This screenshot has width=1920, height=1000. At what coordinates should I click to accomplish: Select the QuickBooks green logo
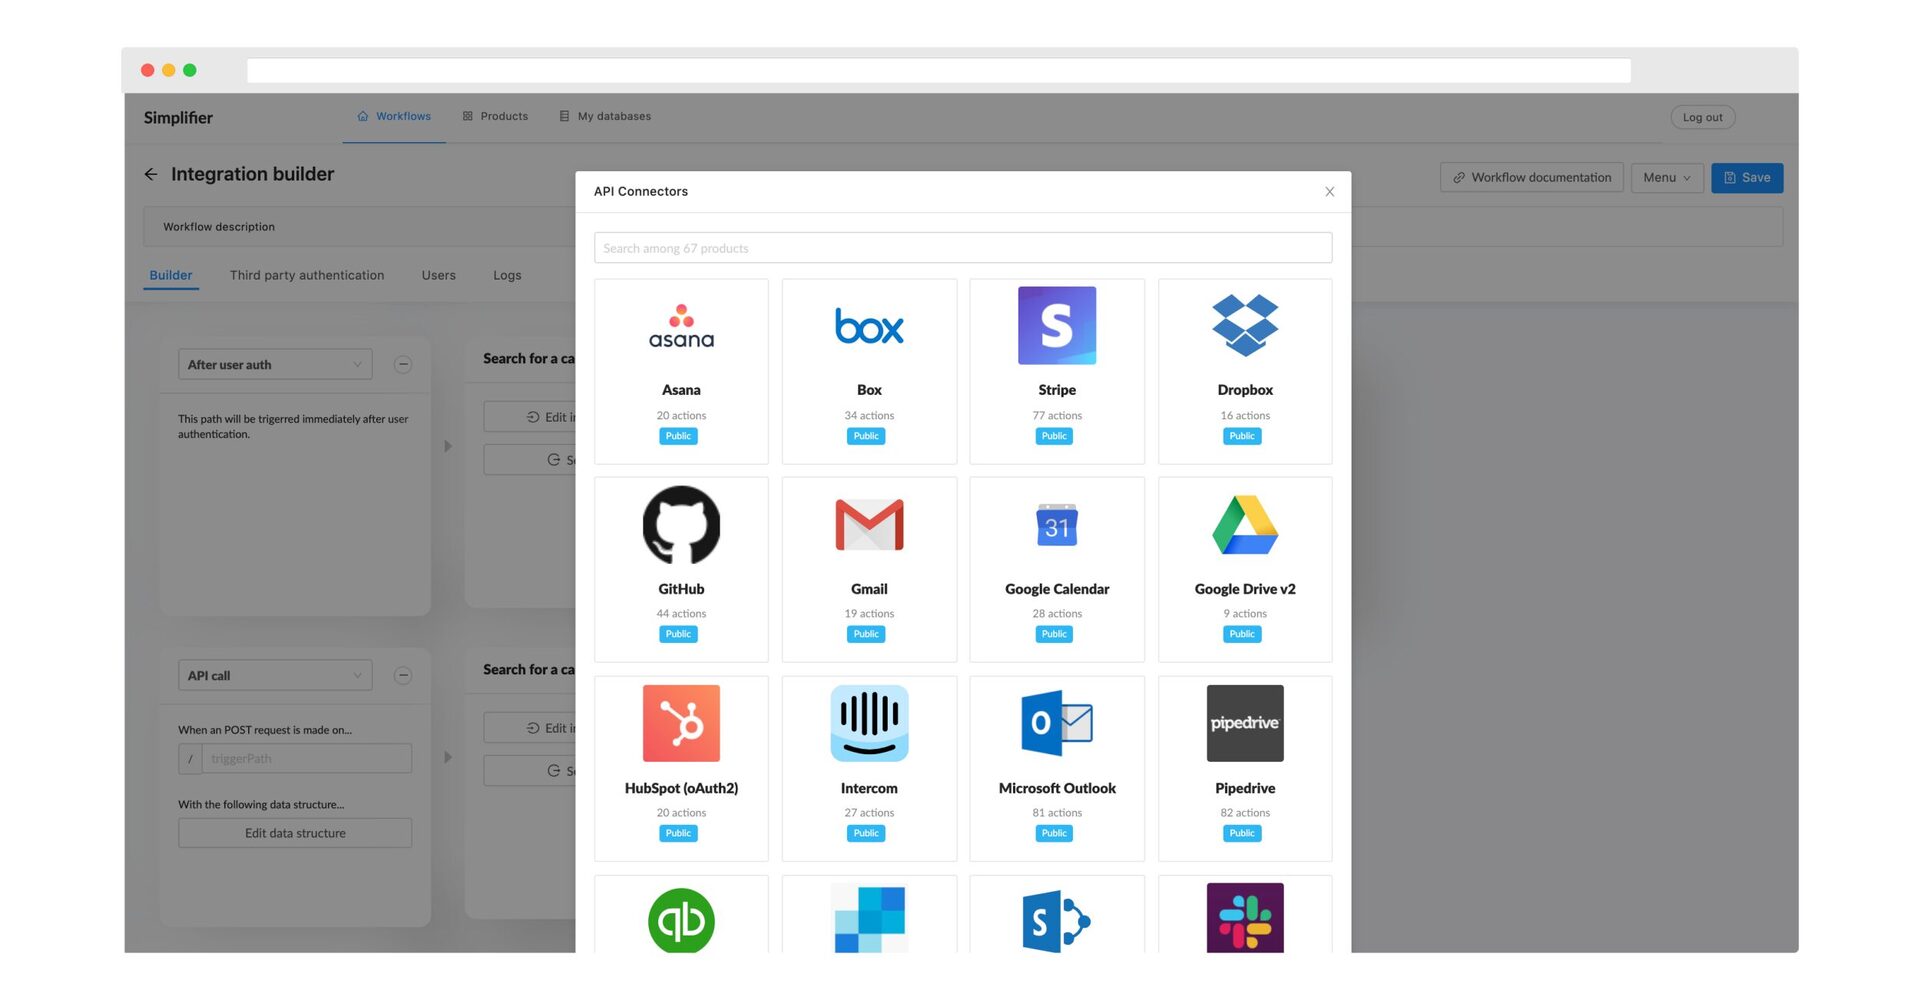point(681,920)
